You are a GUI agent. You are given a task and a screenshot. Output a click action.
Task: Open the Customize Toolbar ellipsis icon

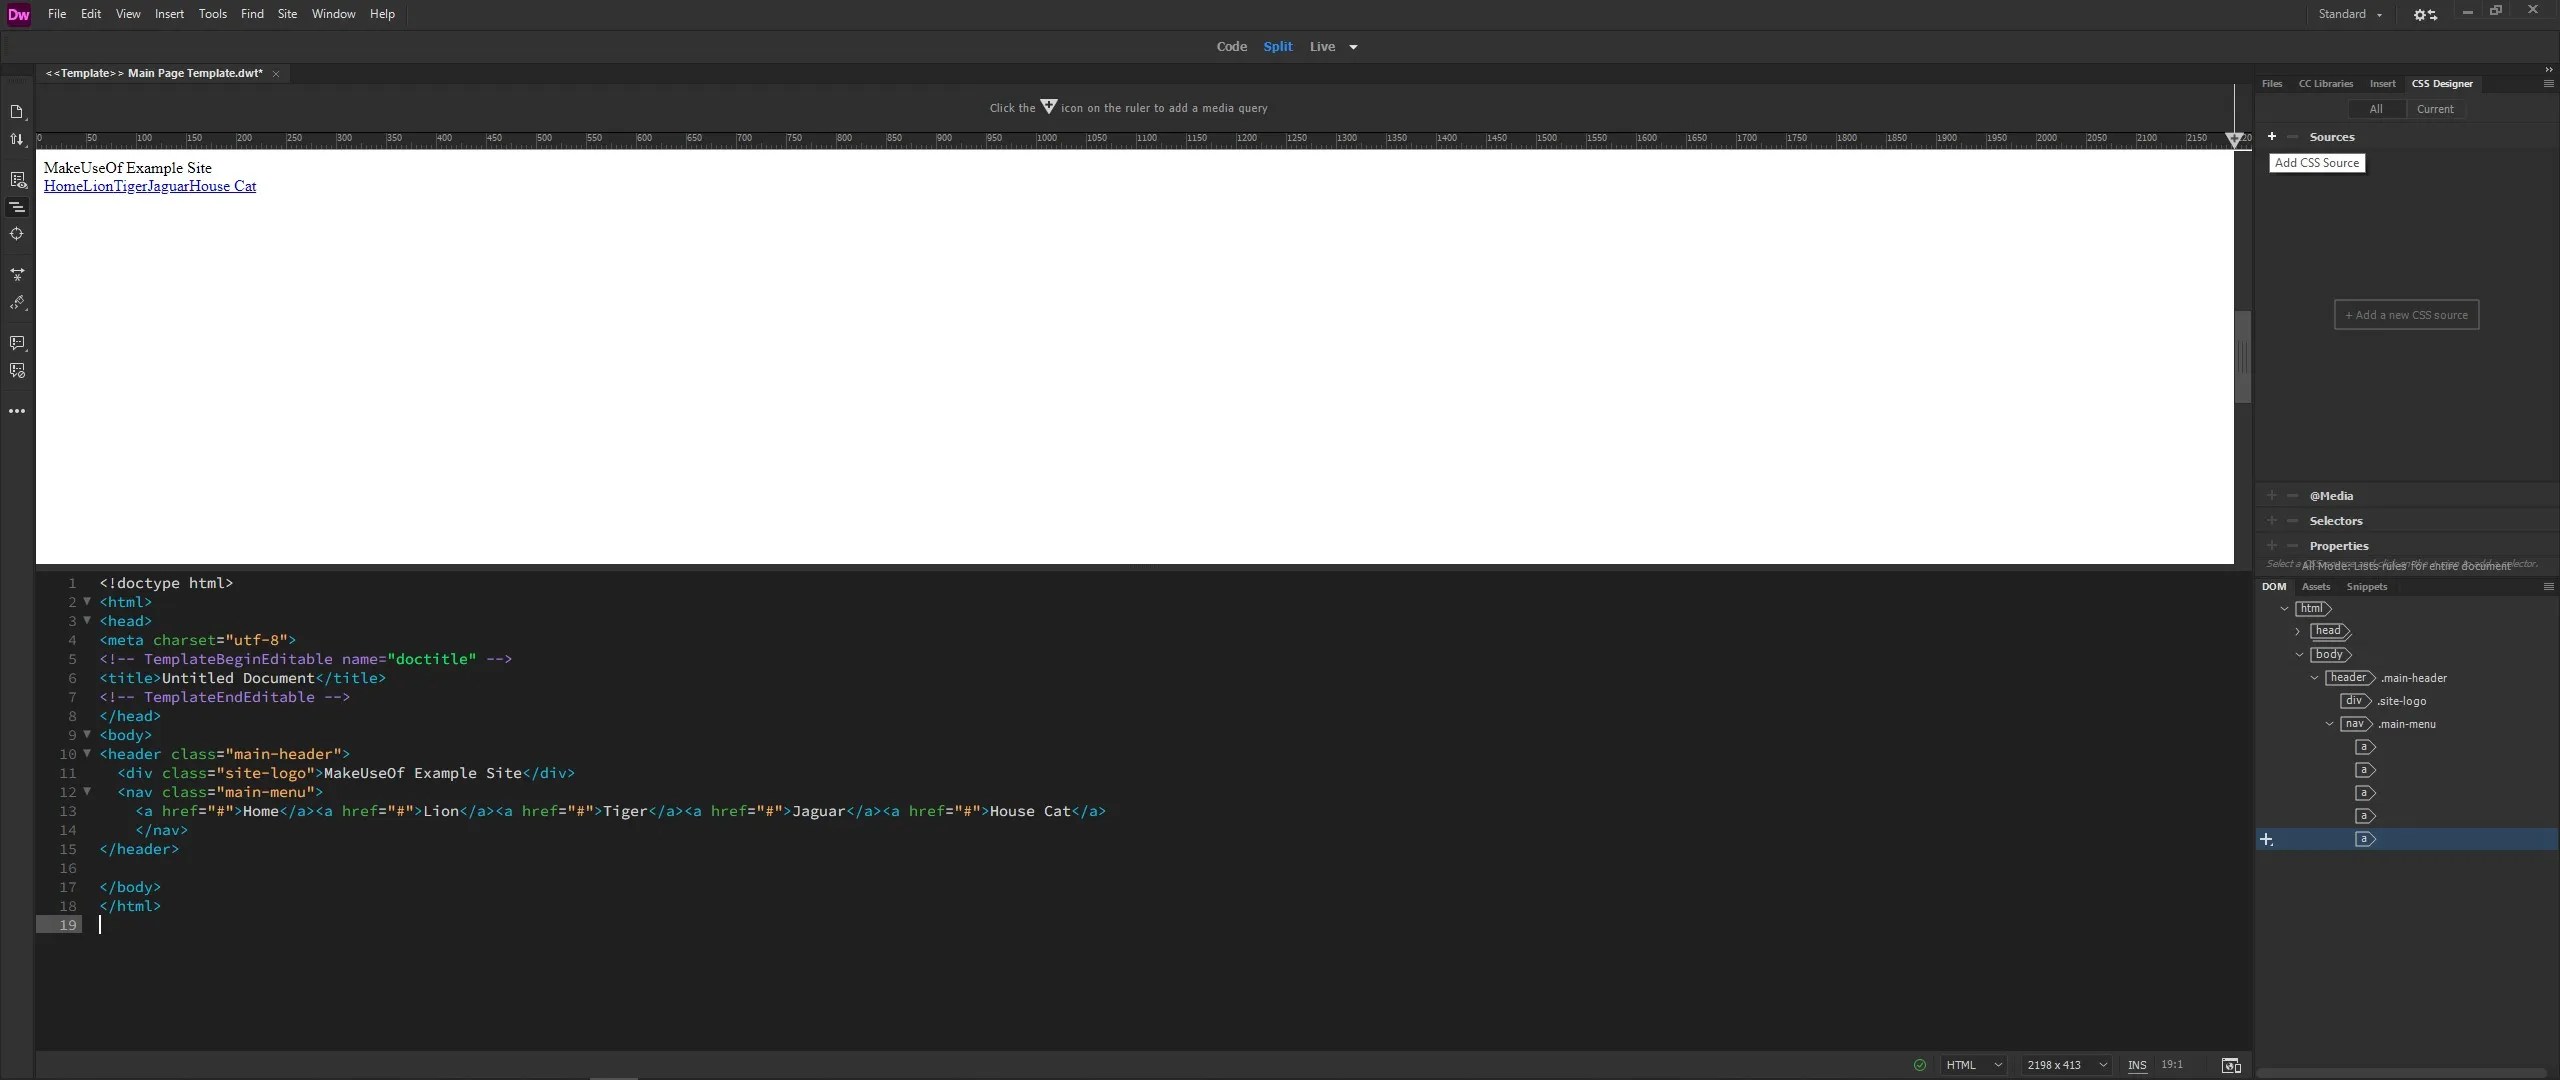[x=17, y=411]
